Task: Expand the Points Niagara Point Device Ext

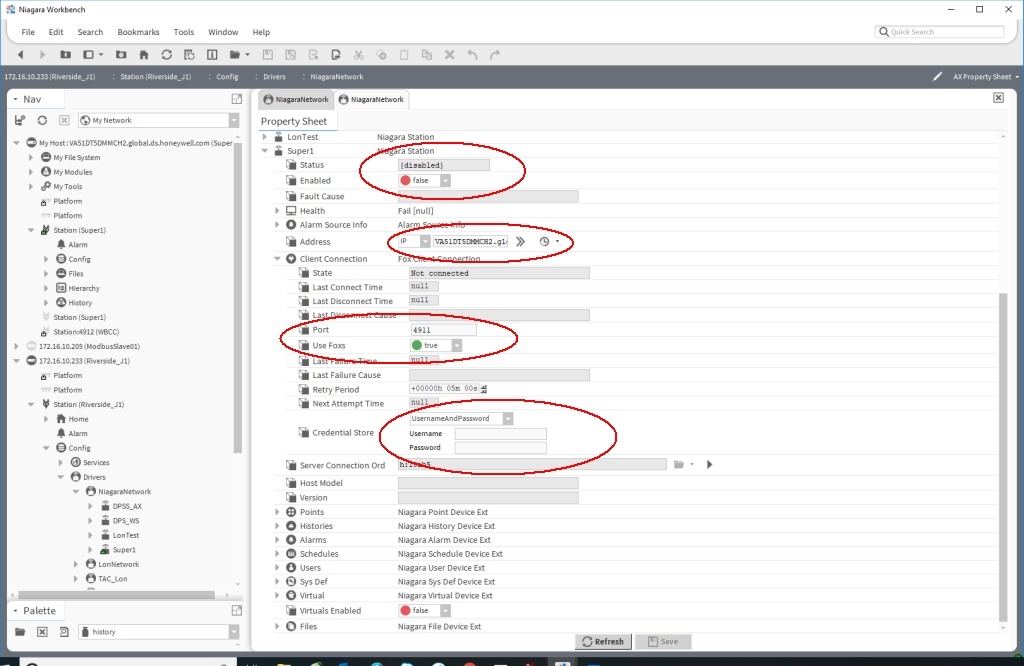Action: 277,512
